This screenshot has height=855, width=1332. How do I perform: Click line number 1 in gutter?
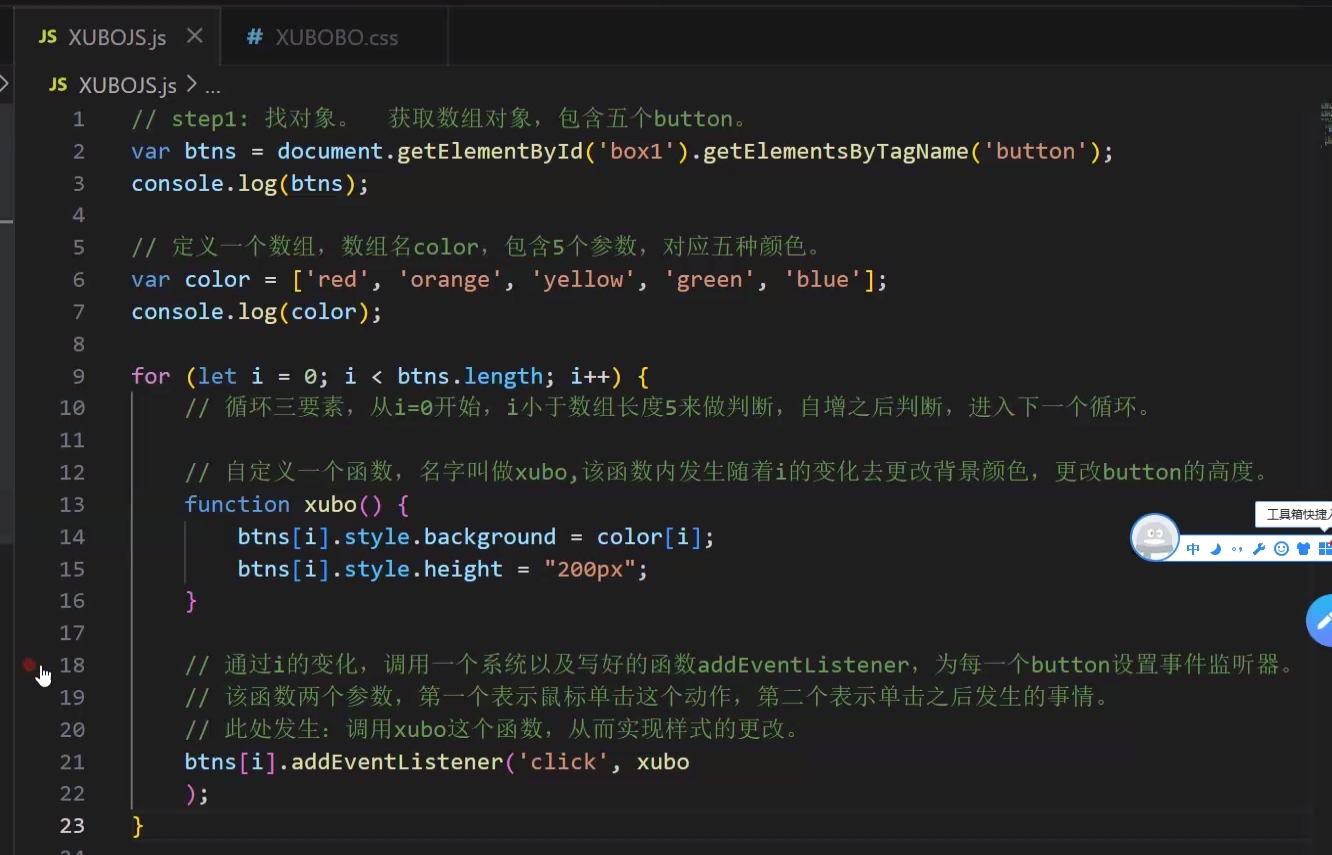pyautogui.click(x=79, y=119)
